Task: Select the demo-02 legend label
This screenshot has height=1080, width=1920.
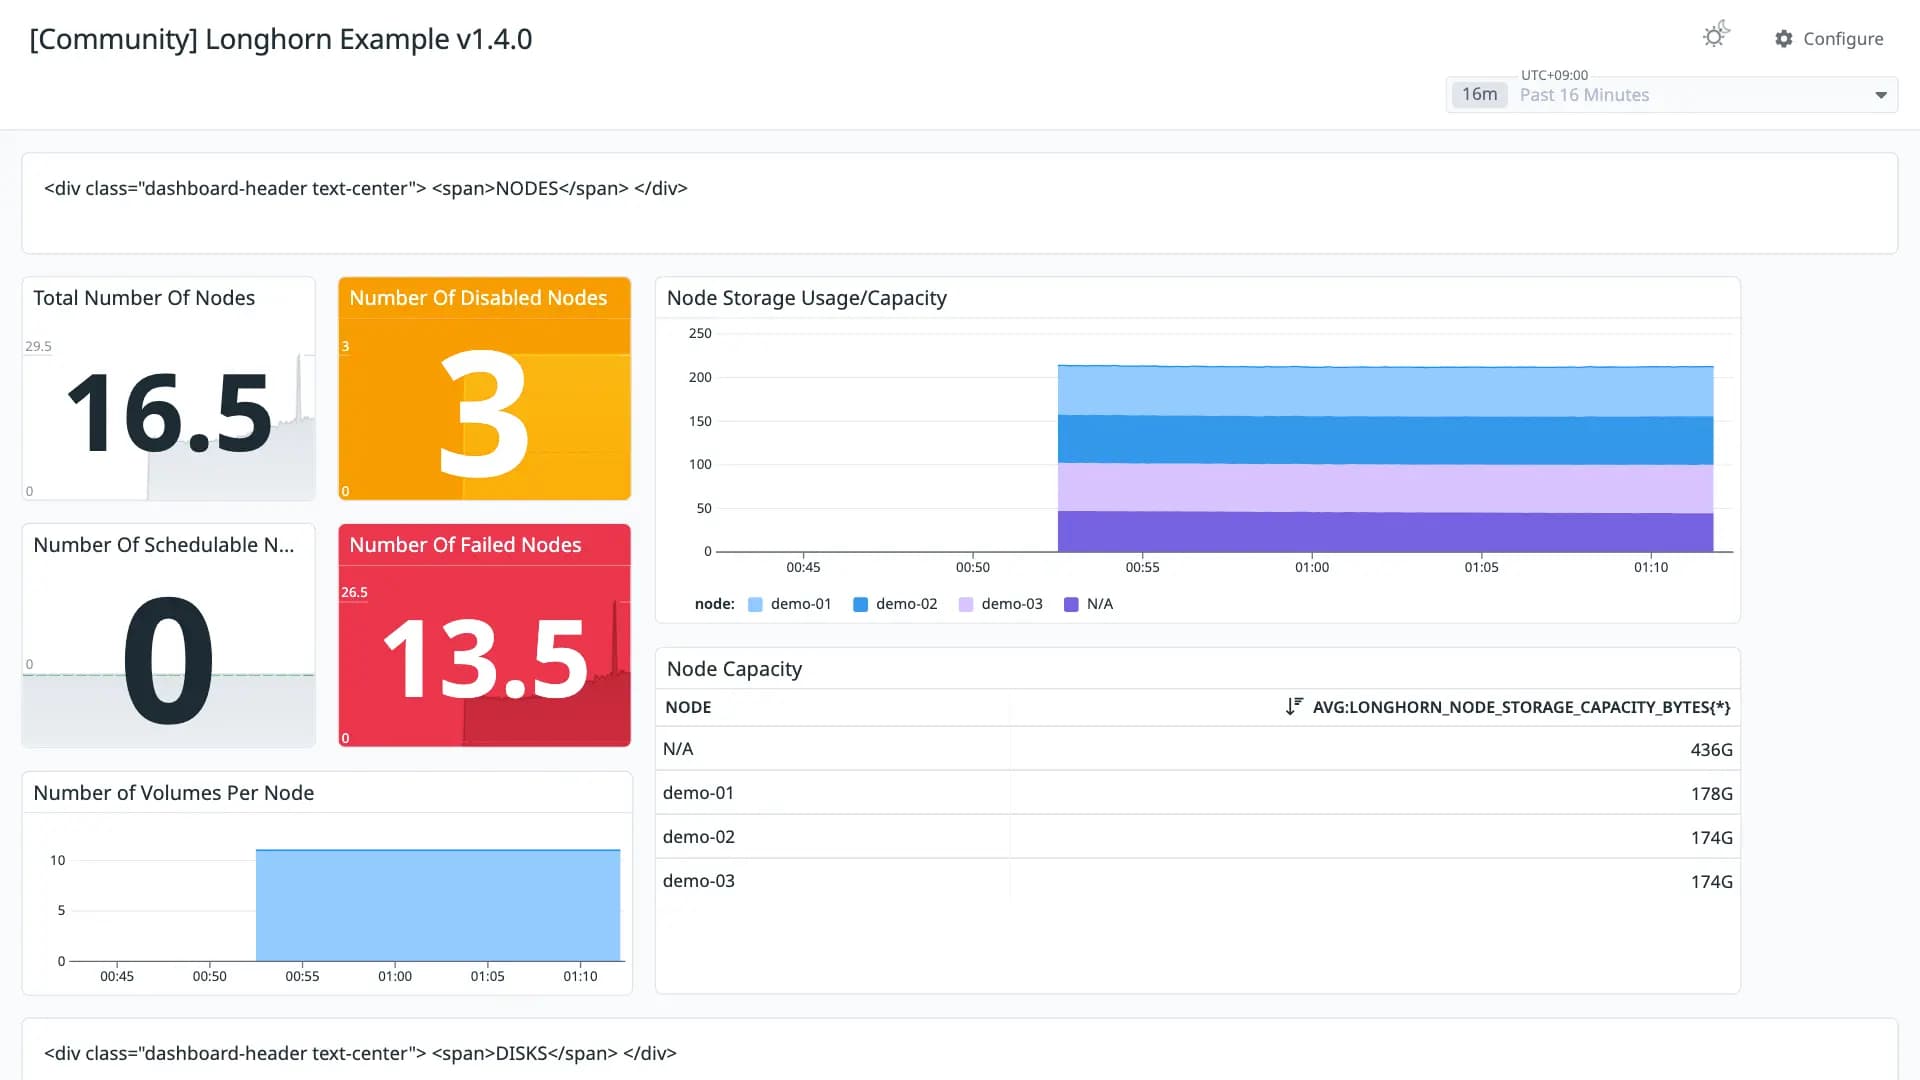Action: tap(907, 604)
